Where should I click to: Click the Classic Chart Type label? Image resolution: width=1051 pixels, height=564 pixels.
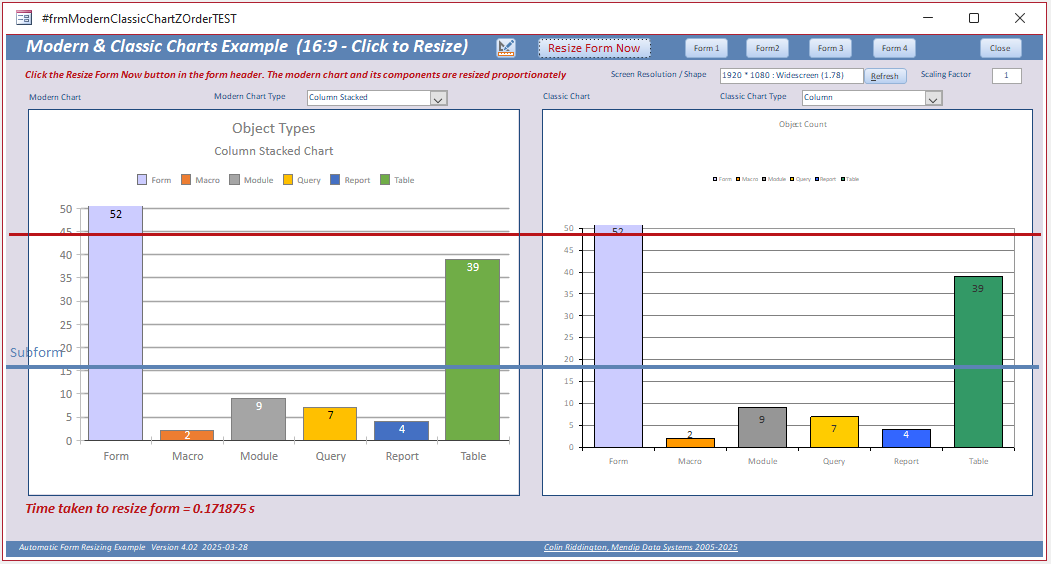coord(753,97)
